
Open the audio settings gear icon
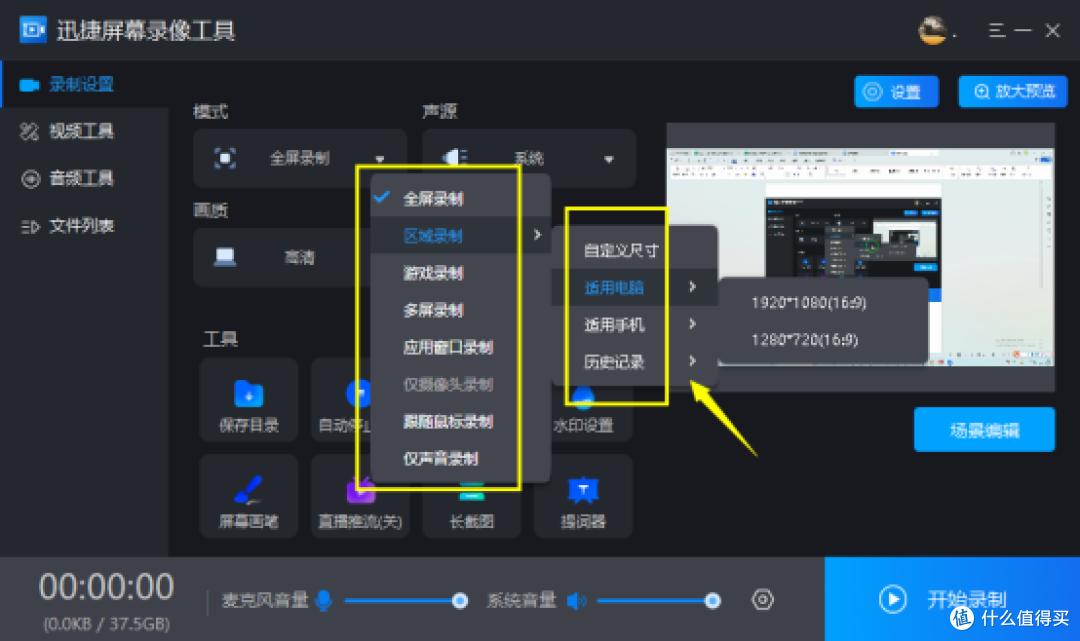tap(762, 600)
